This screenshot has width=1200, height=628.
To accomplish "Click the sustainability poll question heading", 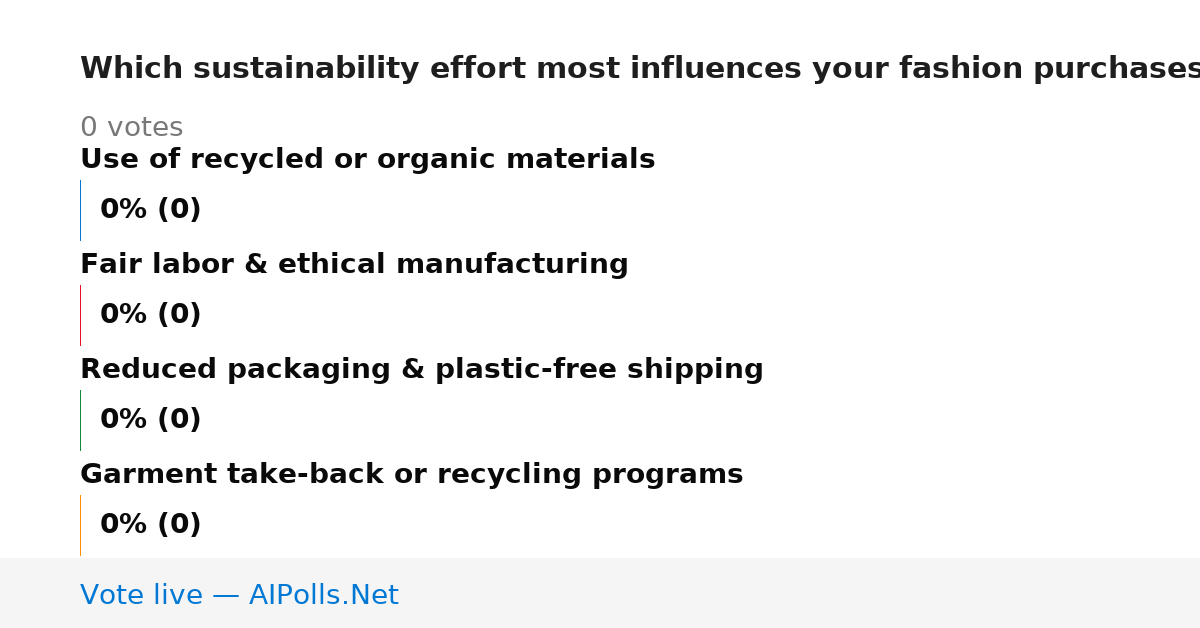I will [x=640, y=69].
